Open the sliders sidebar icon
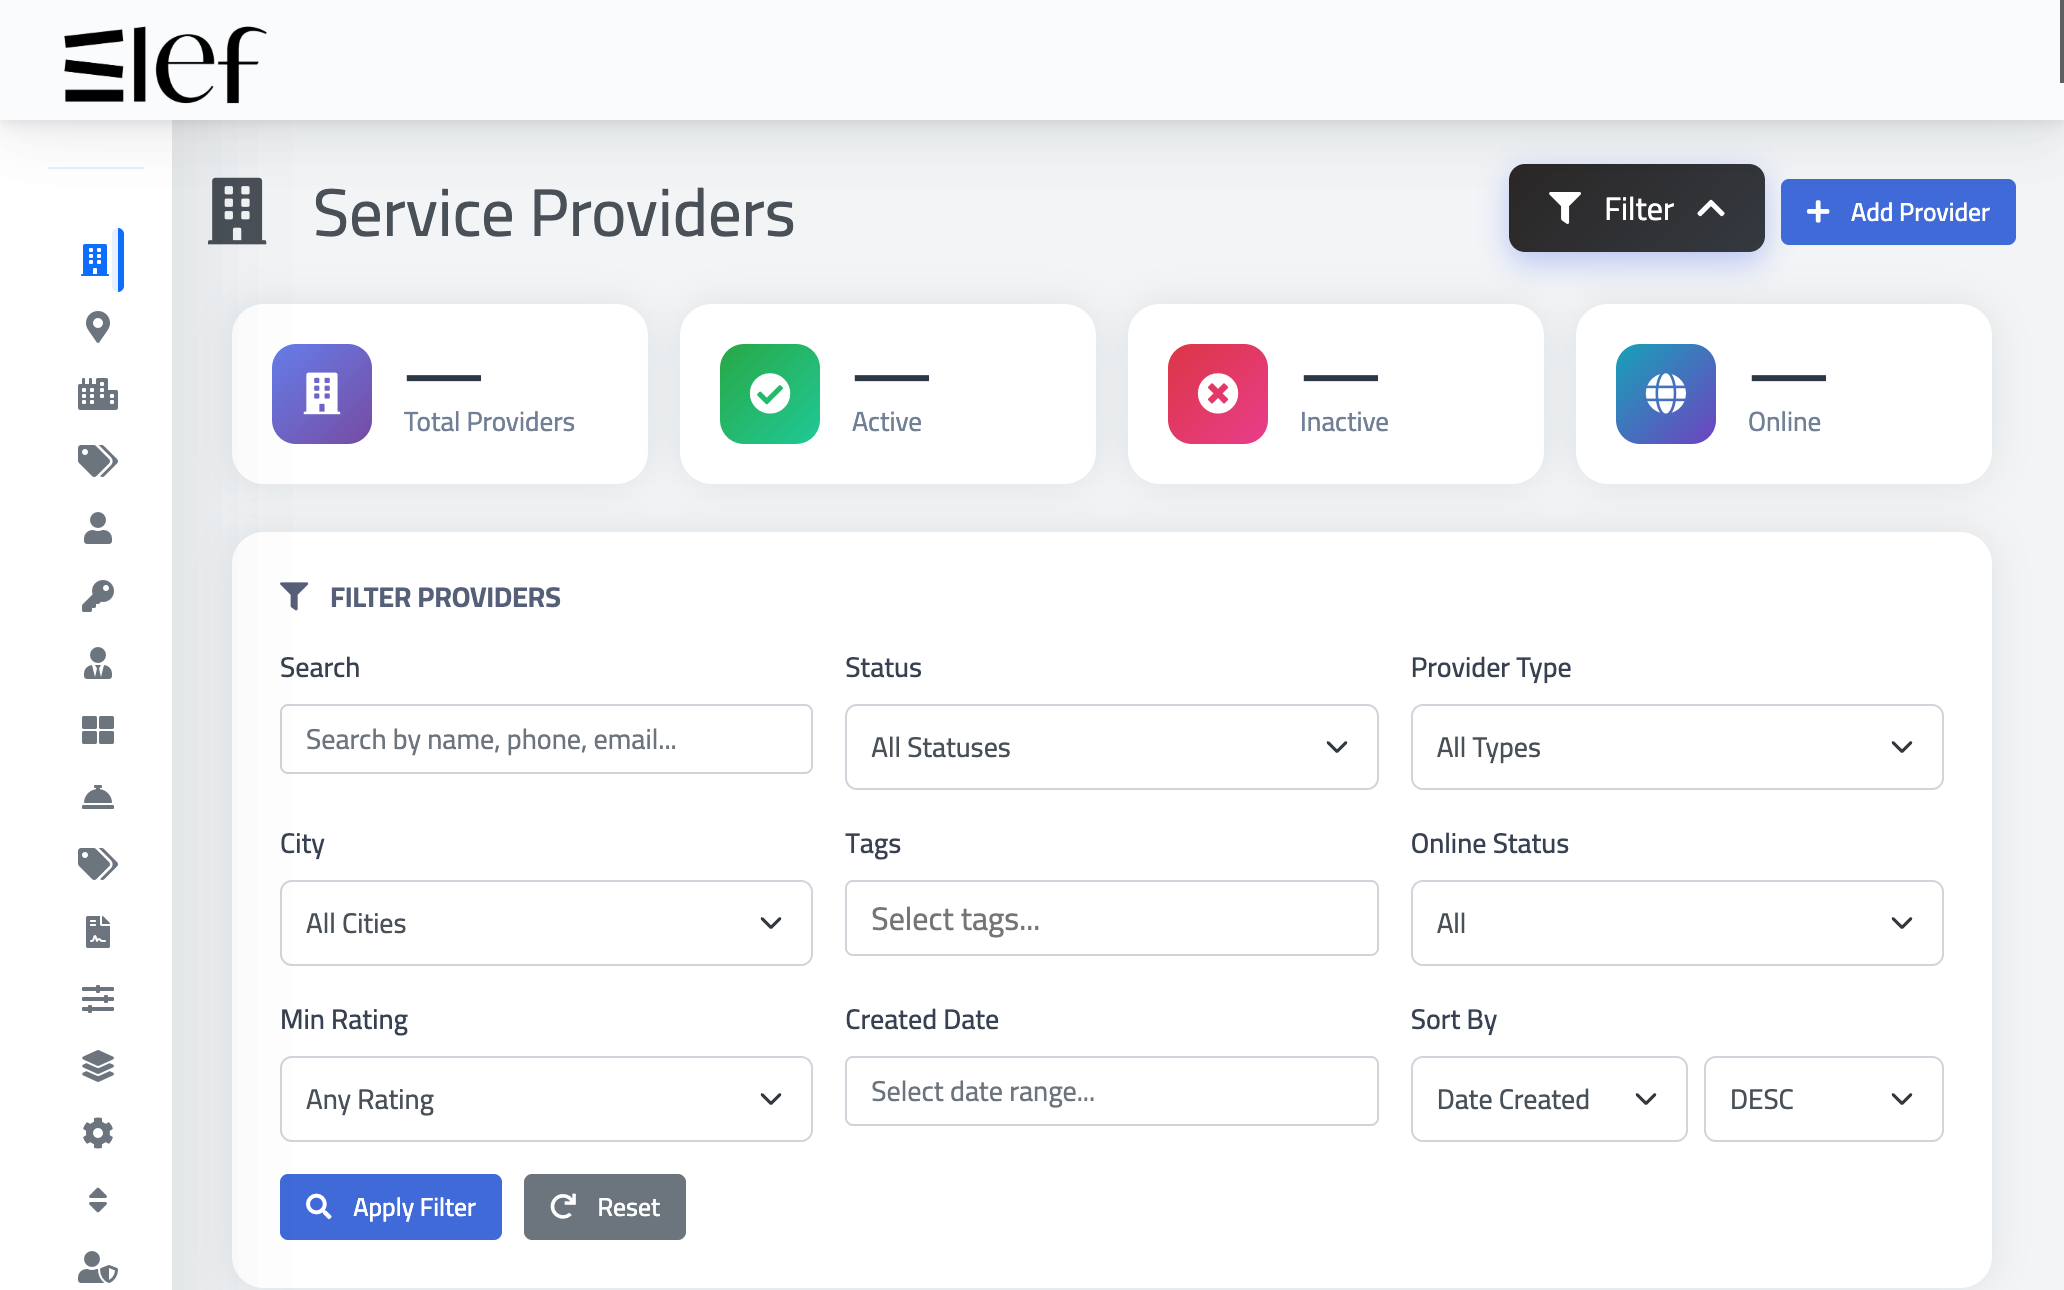Image resolution: width=2064 pixels, height=1290 pixels. point(97,998)
